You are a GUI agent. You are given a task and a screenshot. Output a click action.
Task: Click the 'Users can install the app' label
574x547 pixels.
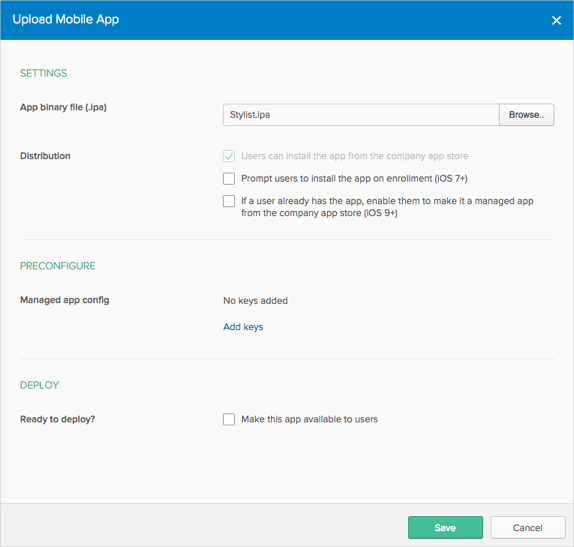[354, 156]
